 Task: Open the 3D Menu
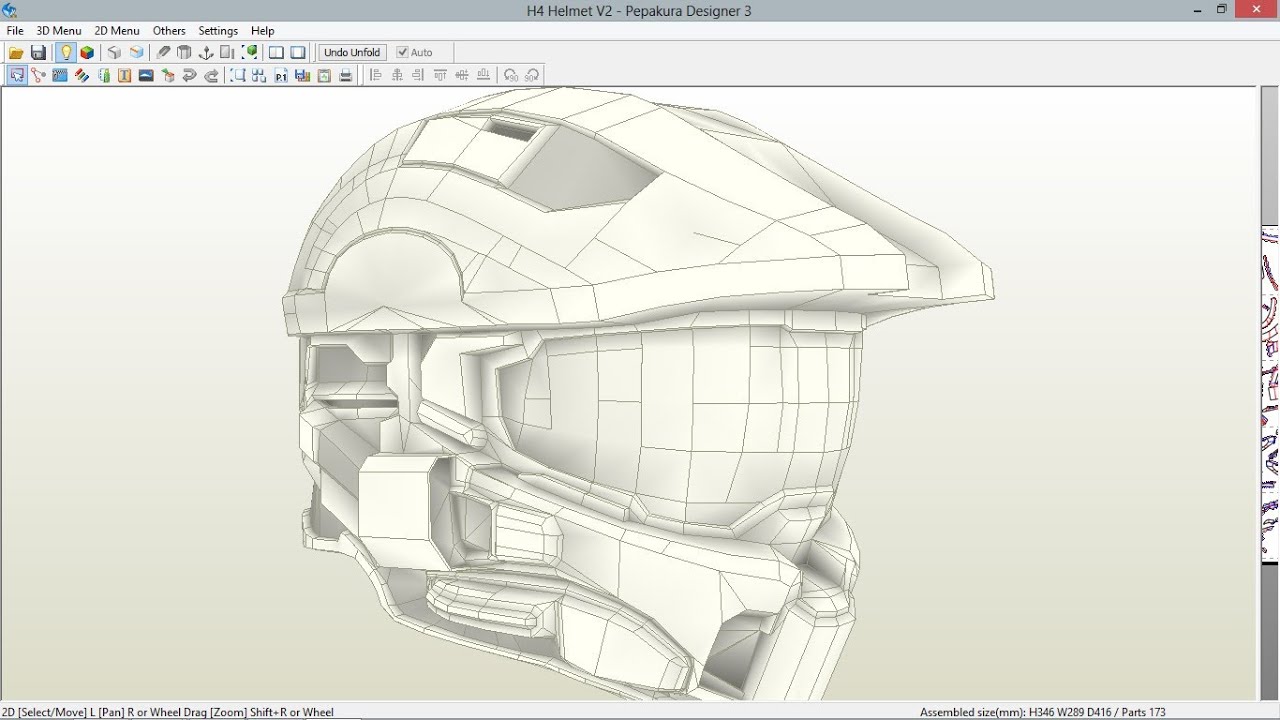coord(59,31)
